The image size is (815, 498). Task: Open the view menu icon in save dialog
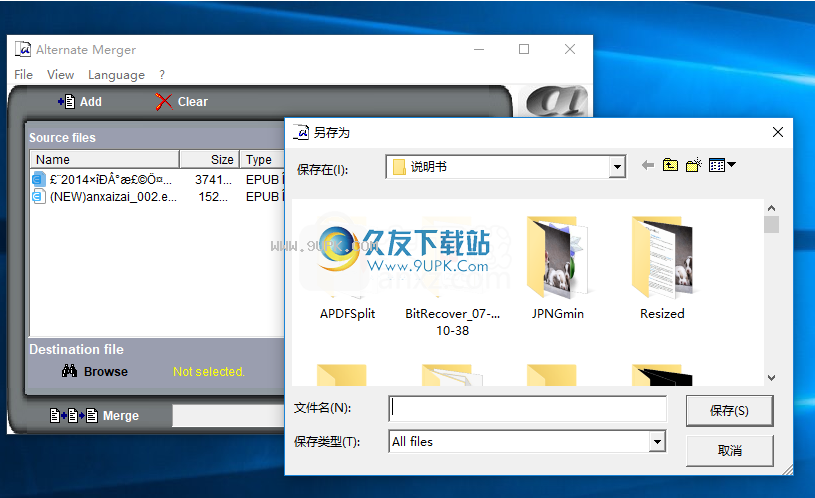pos(722,165)
